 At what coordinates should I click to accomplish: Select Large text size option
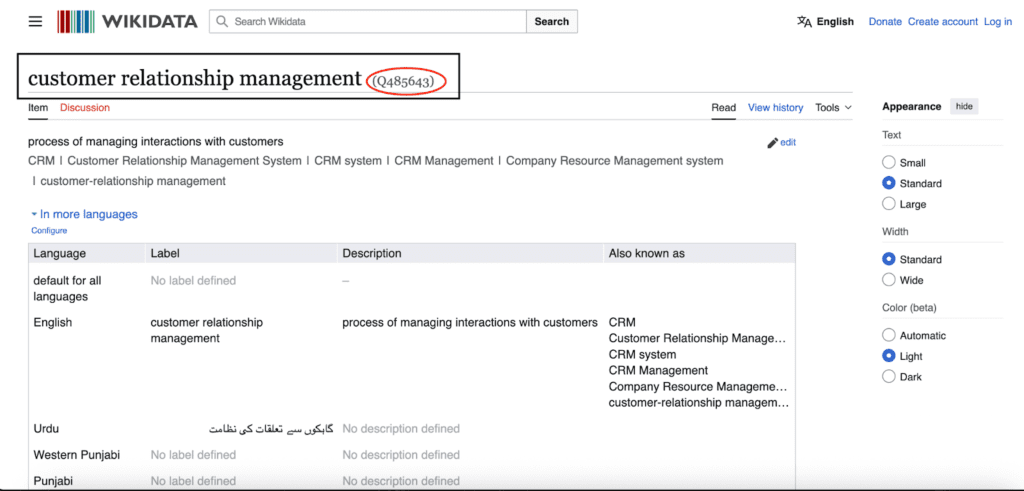pyautogui.click(x=889, y=204)
